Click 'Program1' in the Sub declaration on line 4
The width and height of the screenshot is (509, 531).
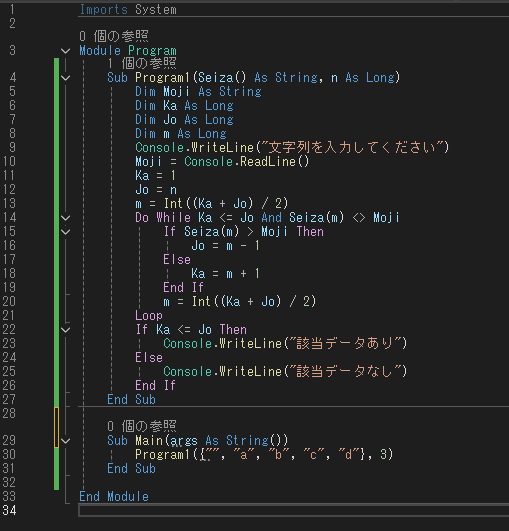pyautogui.click(x=162, y=78)
